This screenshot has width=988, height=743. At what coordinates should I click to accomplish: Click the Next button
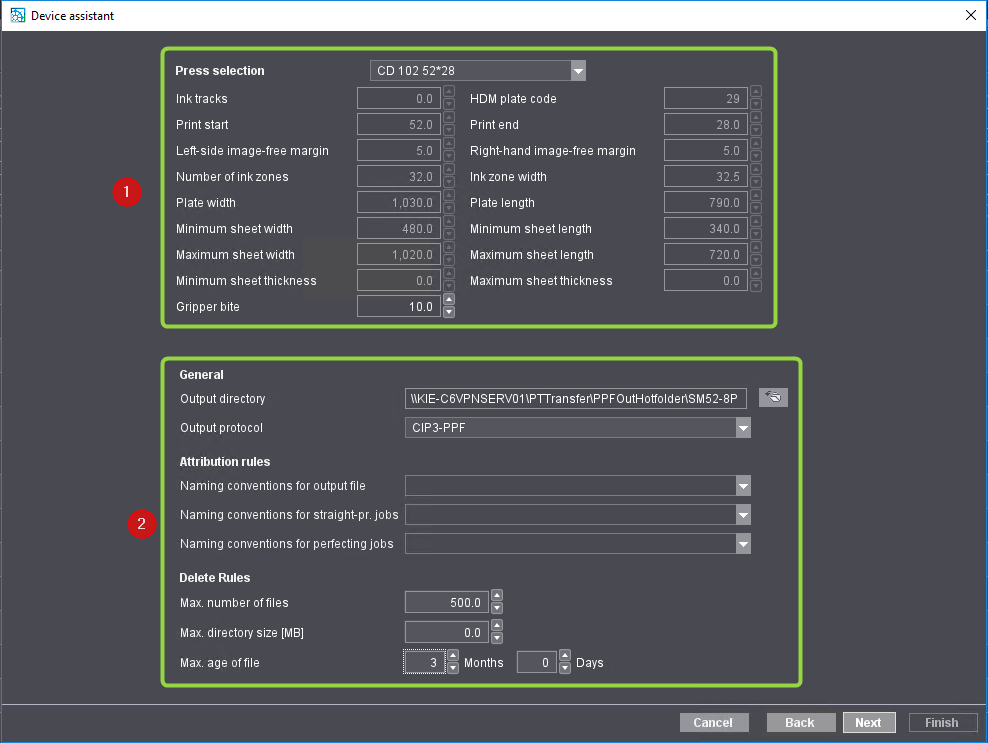click(868, 722)
